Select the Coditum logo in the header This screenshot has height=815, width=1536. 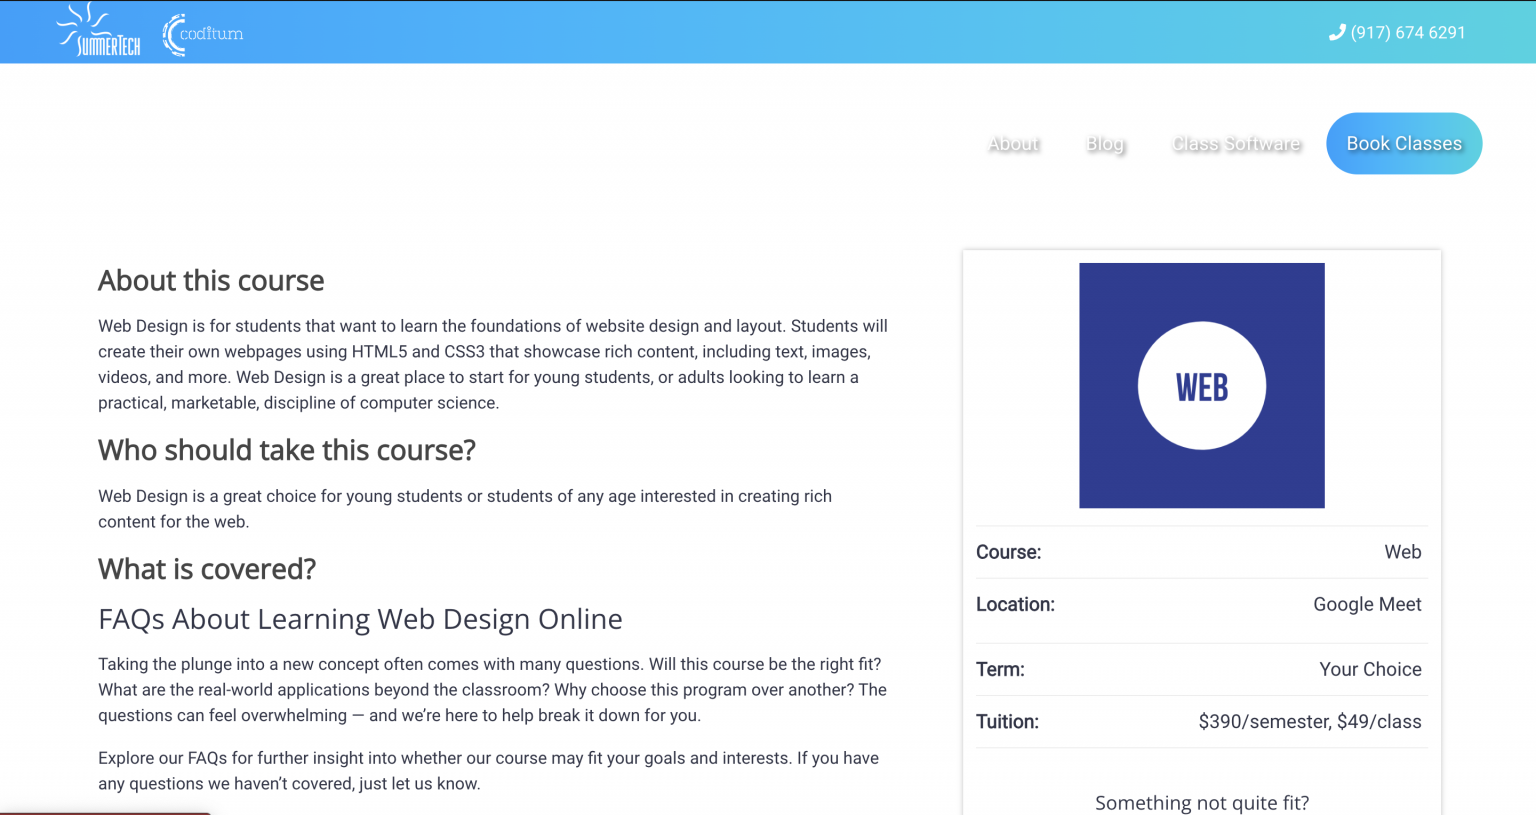click(x=202, y=31)
